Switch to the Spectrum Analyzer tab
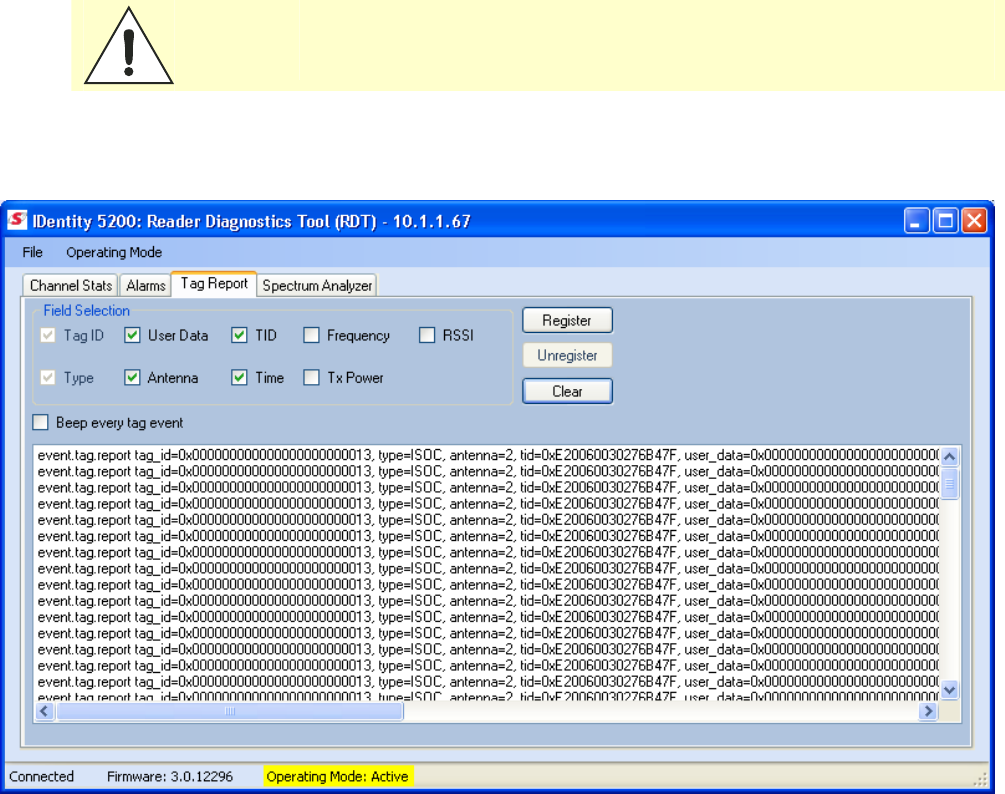 [x=317, y=285]
